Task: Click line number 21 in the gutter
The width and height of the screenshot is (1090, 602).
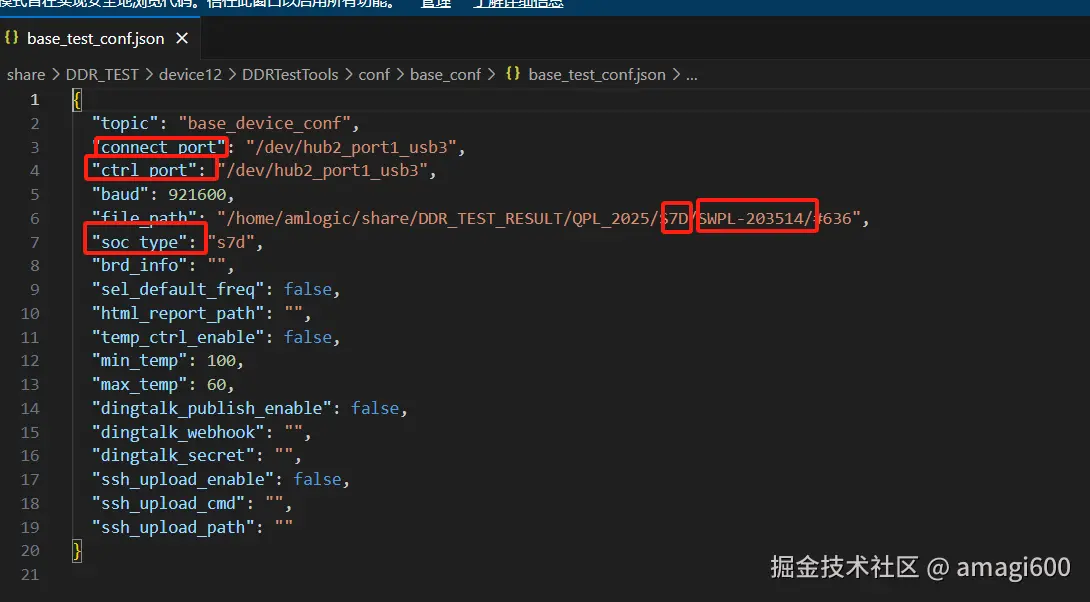Action: point(30,575)
